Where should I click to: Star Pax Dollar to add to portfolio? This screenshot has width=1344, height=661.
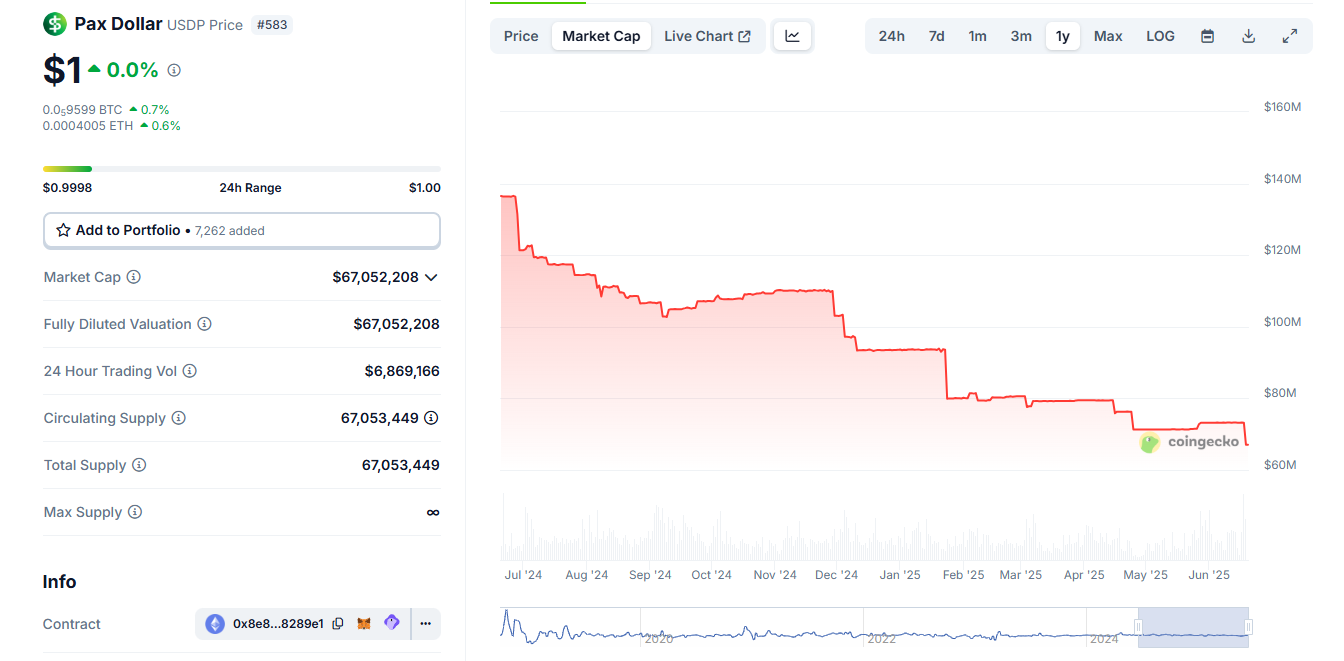[63, 229]
